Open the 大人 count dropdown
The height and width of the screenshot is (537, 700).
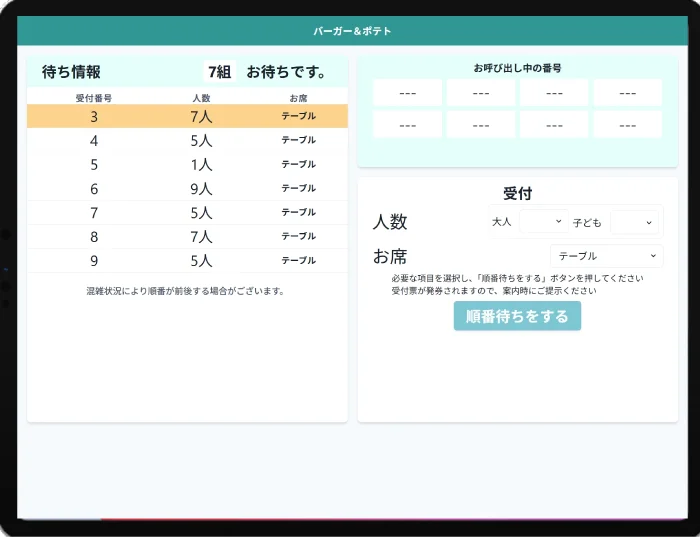[x=543, y=221]
